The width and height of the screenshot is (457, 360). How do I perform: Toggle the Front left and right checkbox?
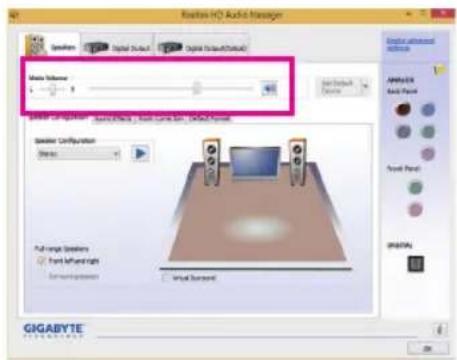pyautogui.click(x=41, y=261)
